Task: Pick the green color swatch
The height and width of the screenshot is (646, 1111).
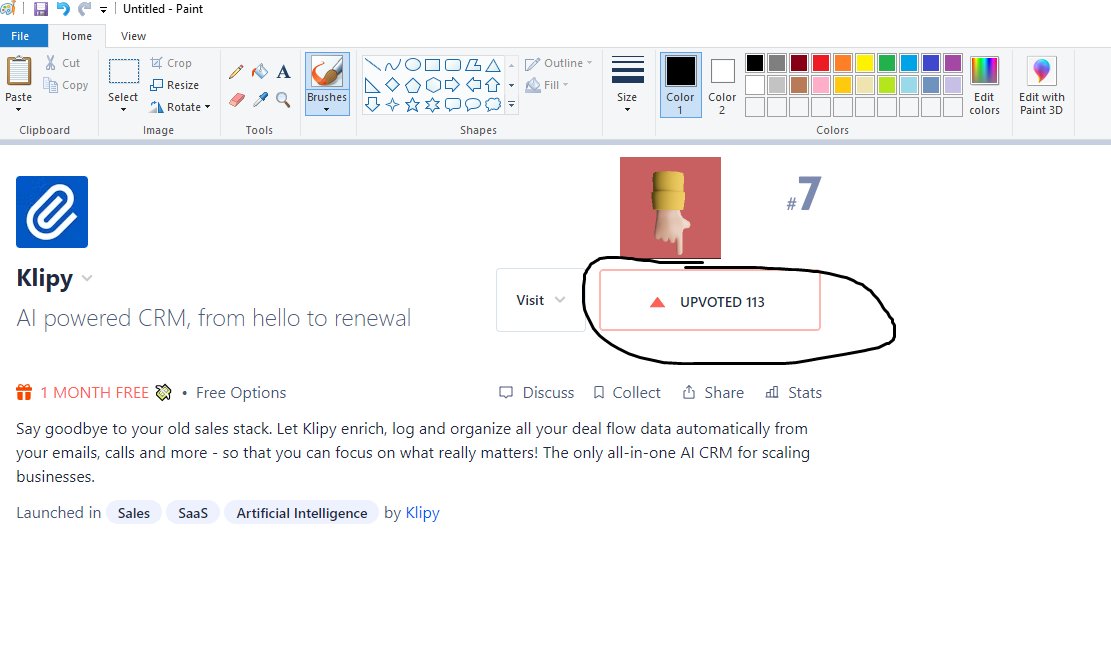Action: 887,63
